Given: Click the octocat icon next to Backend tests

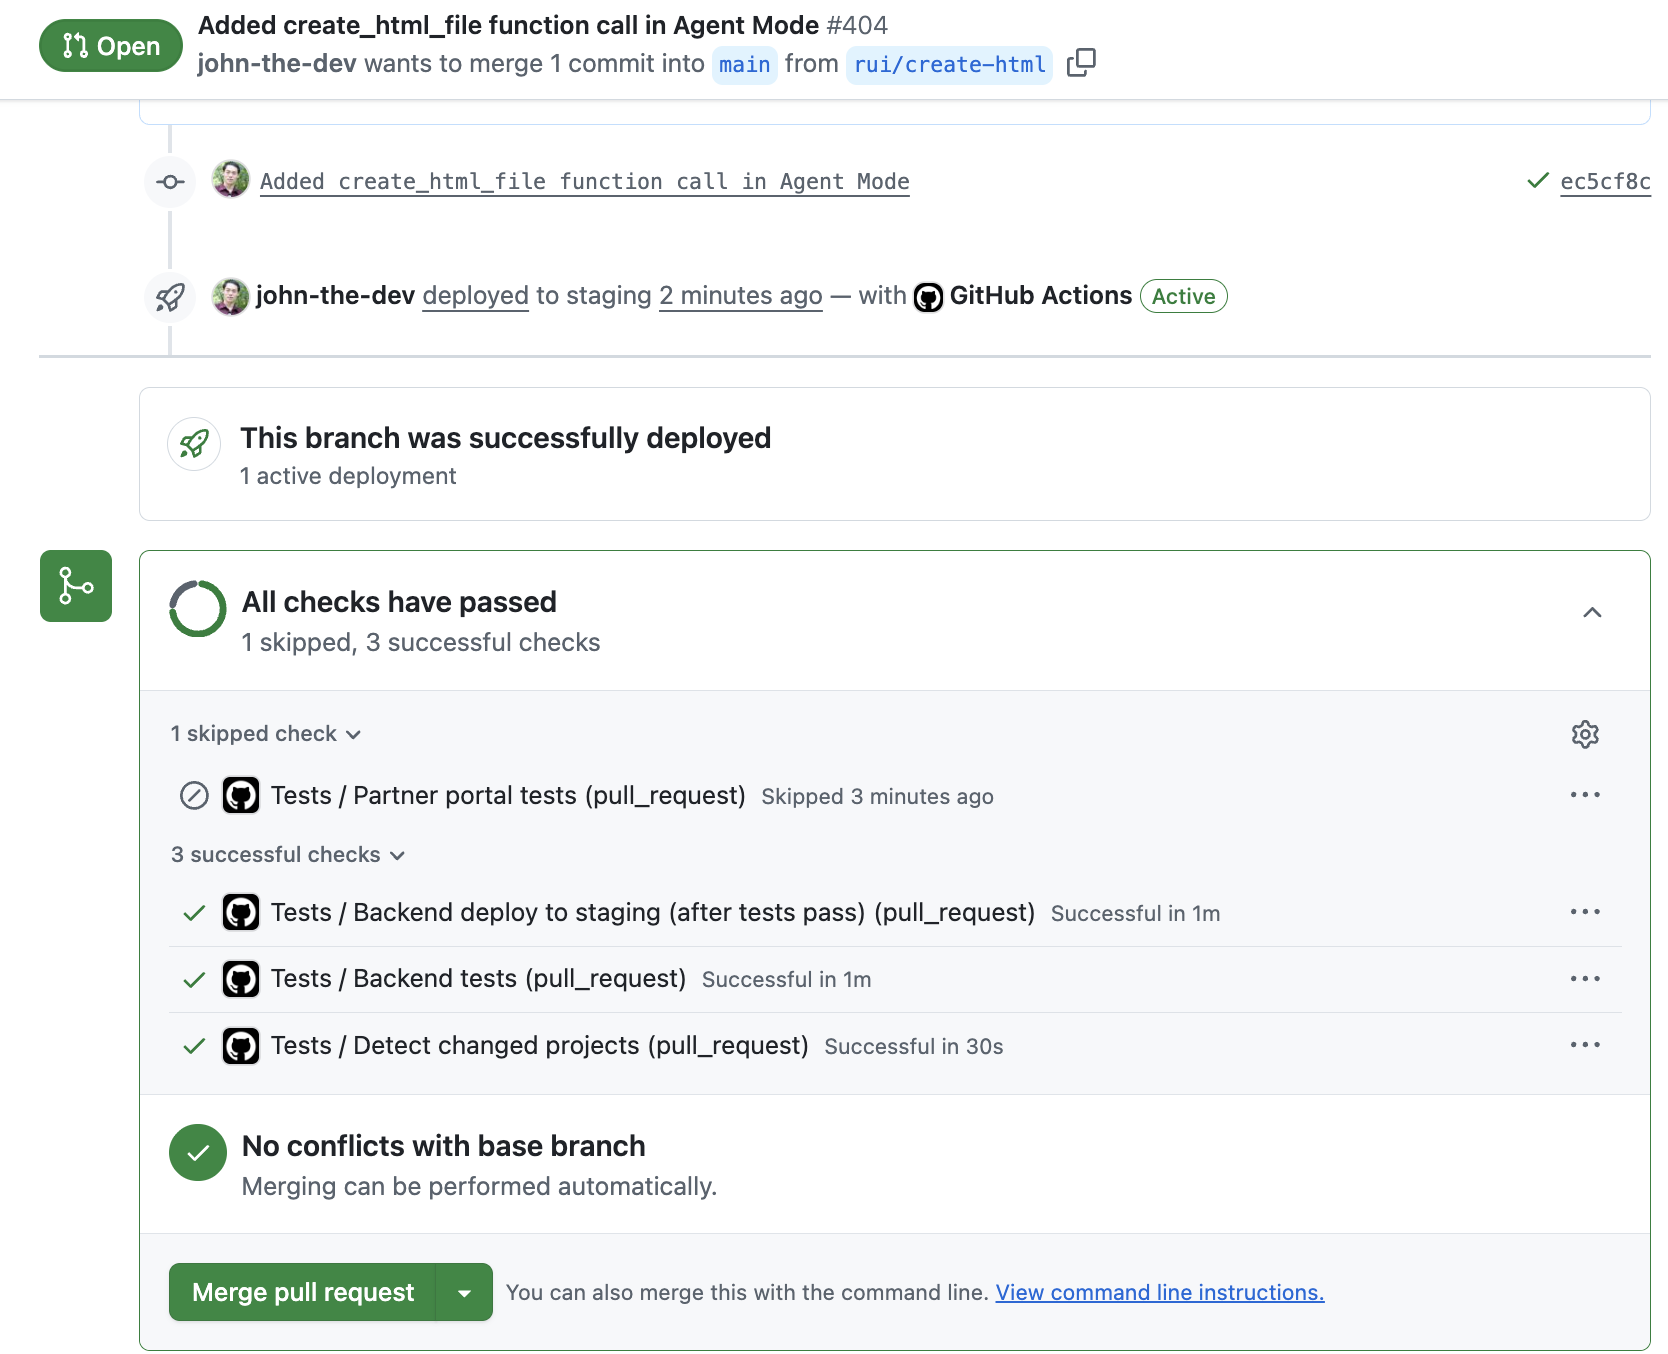Looking at the screenshot, I should pyautogui.click(x=240, y=979).
